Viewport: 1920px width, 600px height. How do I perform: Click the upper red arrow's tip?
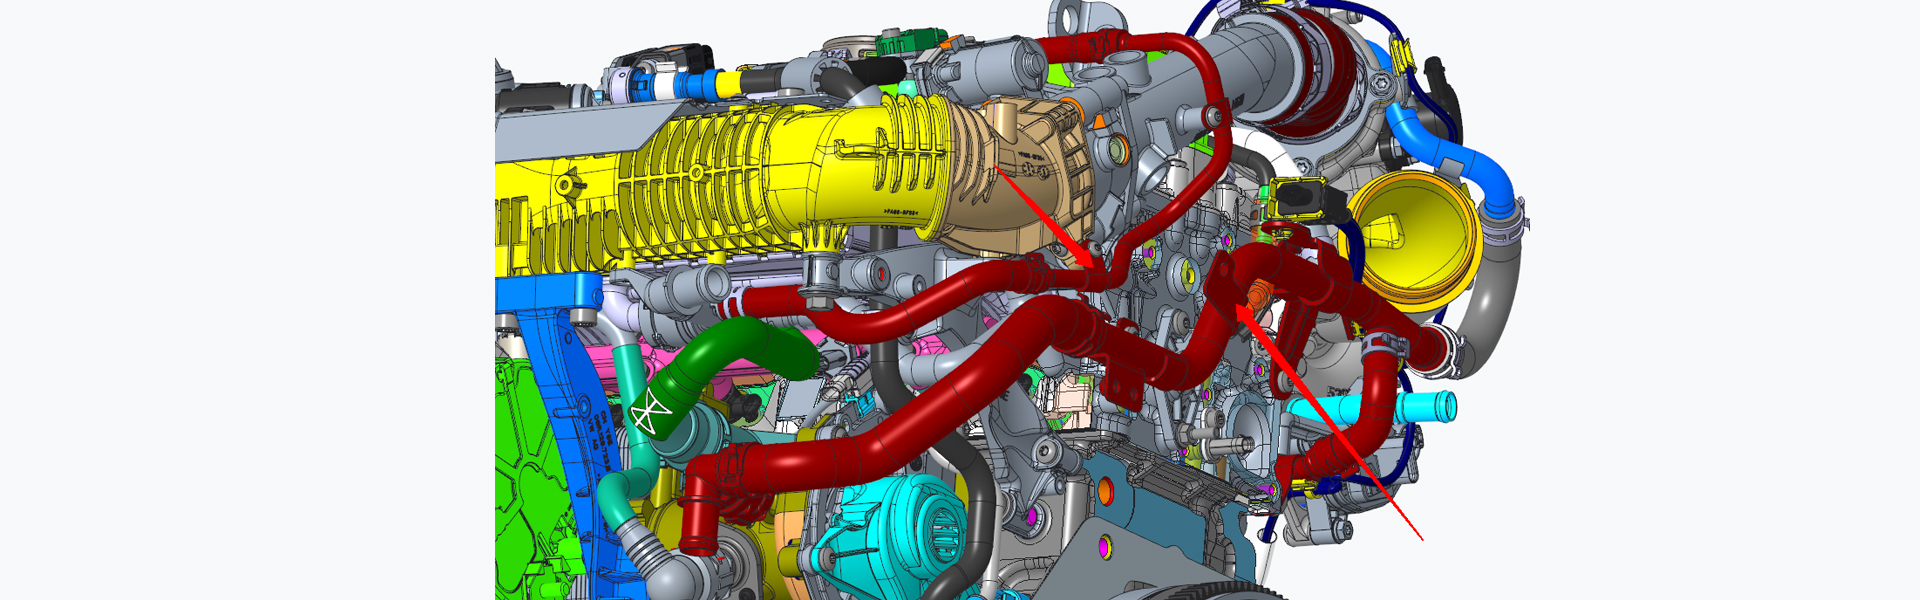coord(1095,268)
